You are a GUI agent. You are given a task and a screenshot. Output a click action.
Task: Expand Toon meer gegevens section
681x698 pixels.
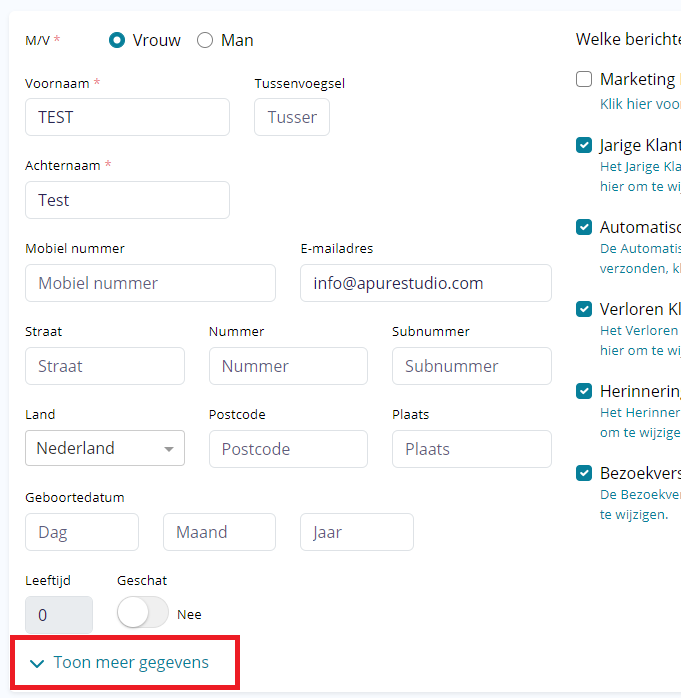pos(131,662)
